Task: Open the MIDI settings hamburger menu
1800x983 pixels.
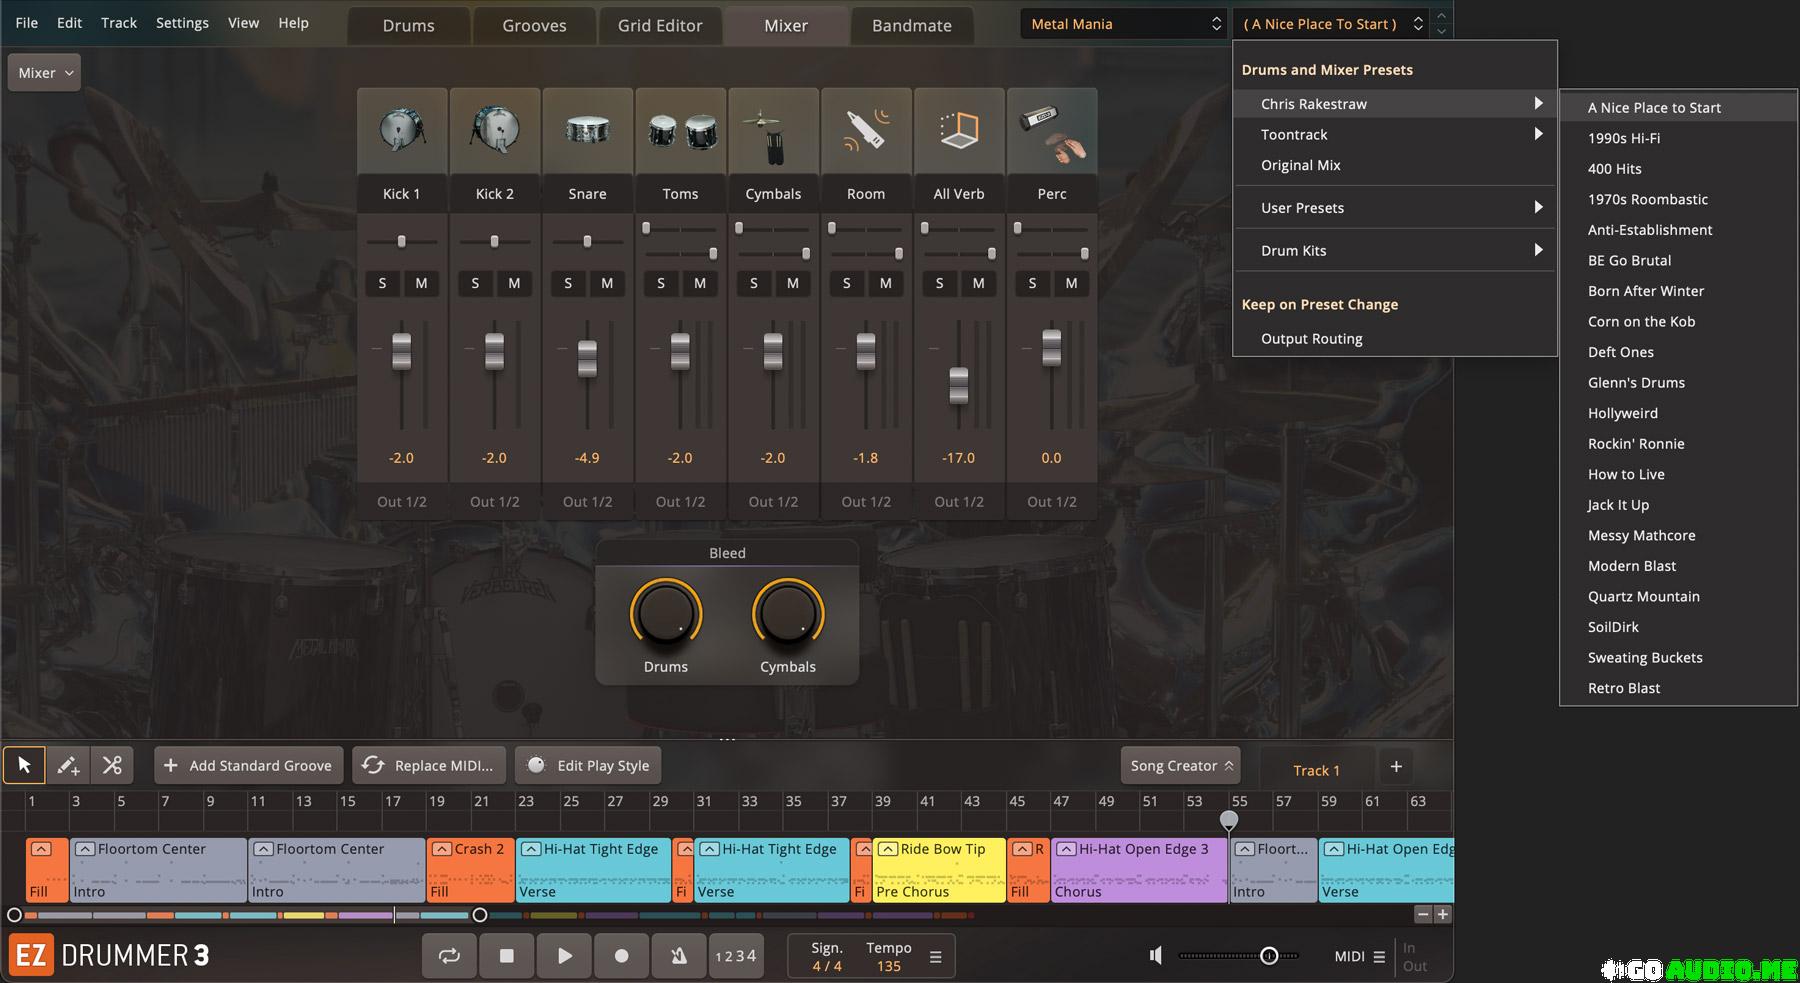Action: pyautogui.click(x=1379, y=957)
